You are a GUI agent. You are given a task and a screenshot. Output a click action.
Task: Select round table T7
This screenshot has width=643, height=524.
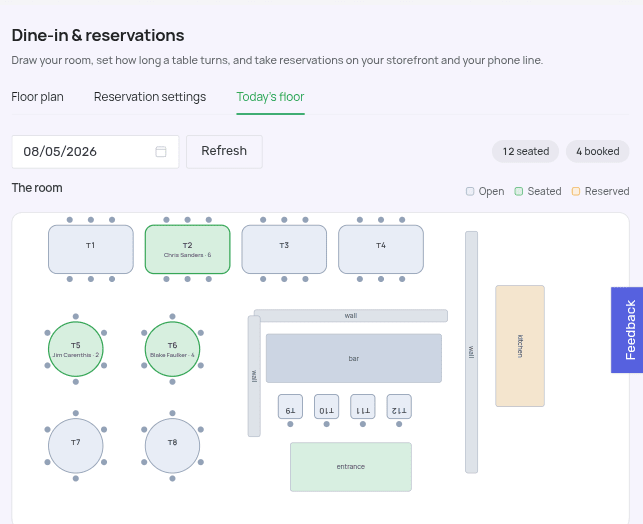coord(76,446)
